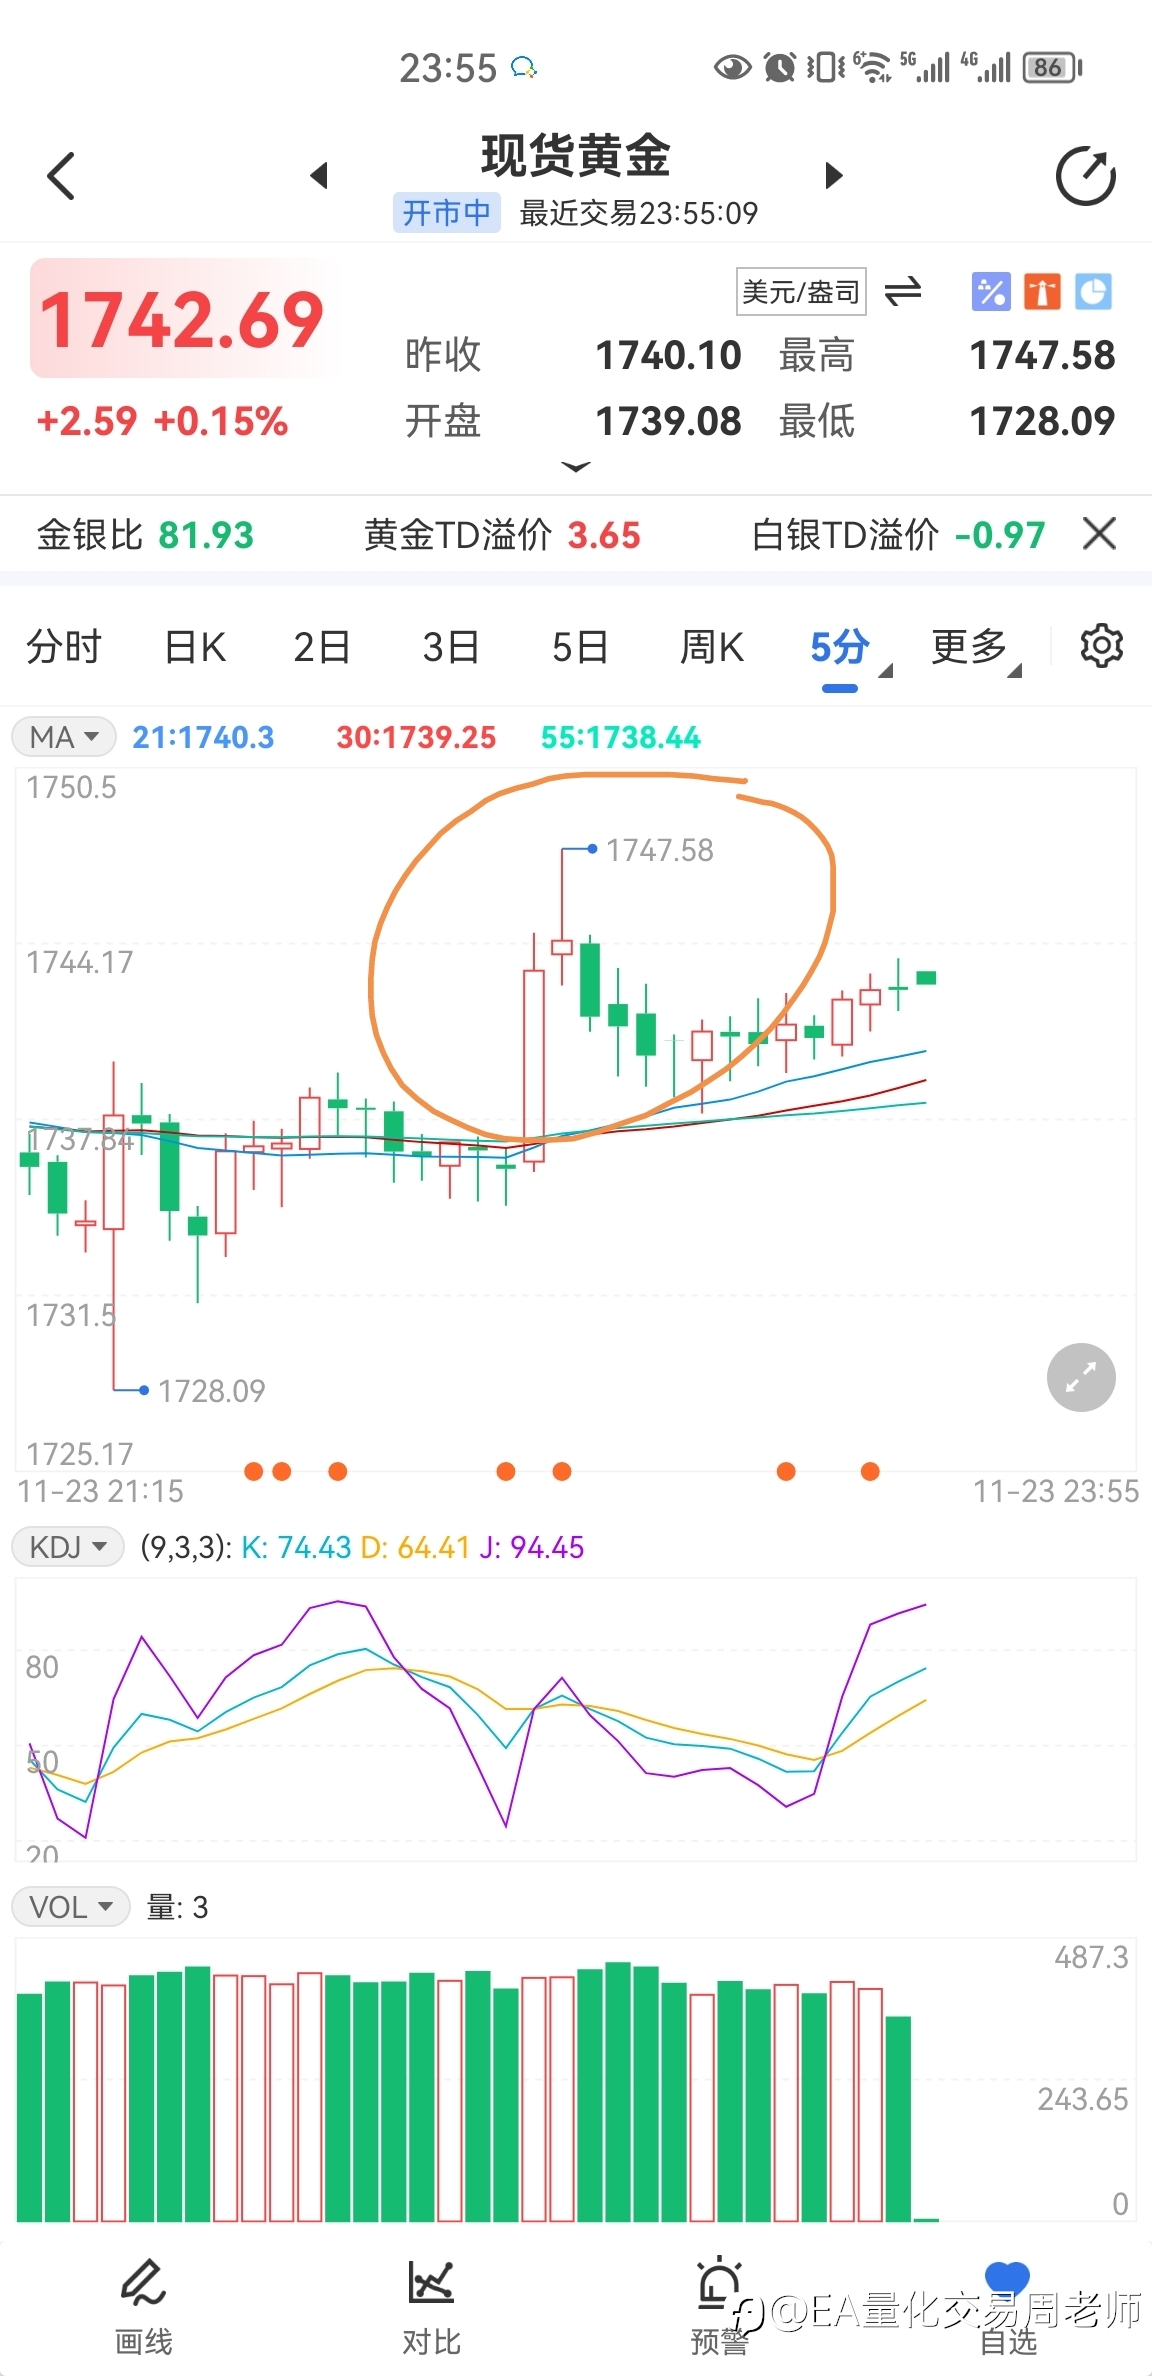The width and height of the screenshot is (1152, 2376).
Task: Swap price unit with arrows icon
Action: [x=903, y=291]
